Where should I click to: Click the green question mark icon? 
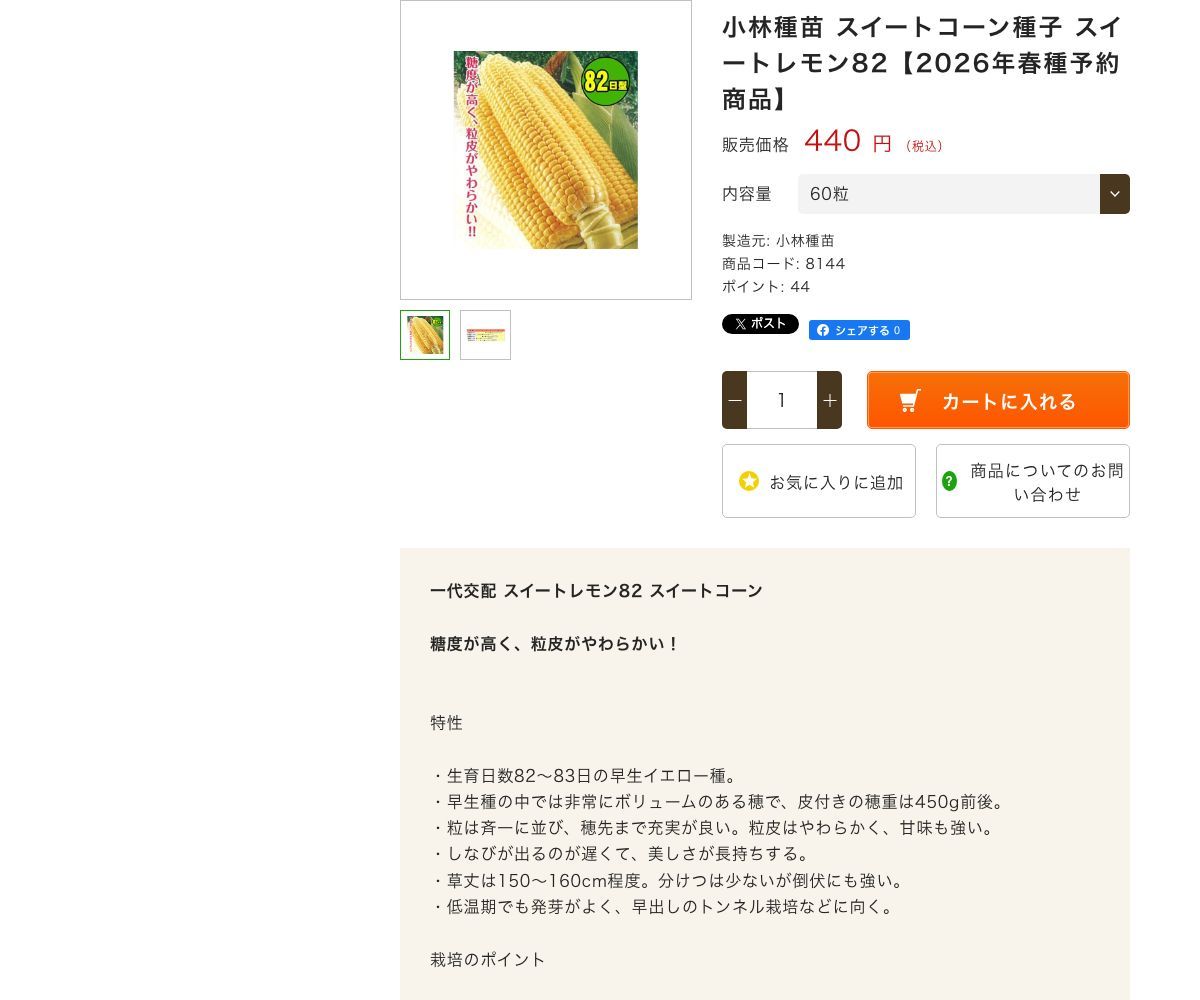click(949, 481)
